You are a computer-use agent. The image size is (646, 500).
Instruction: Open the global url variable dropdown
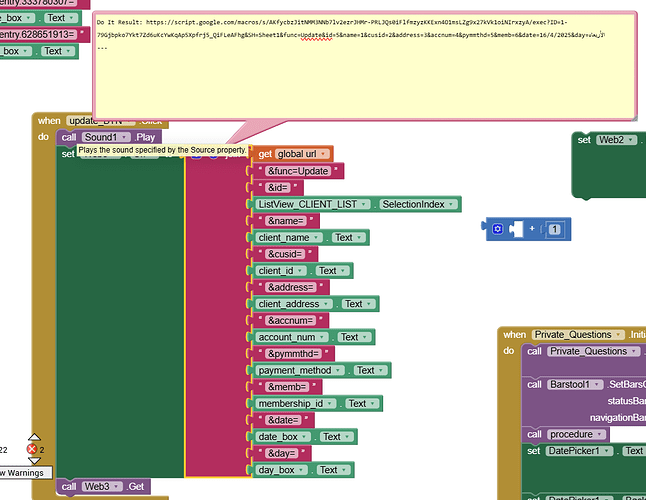(x=323, y=154)
